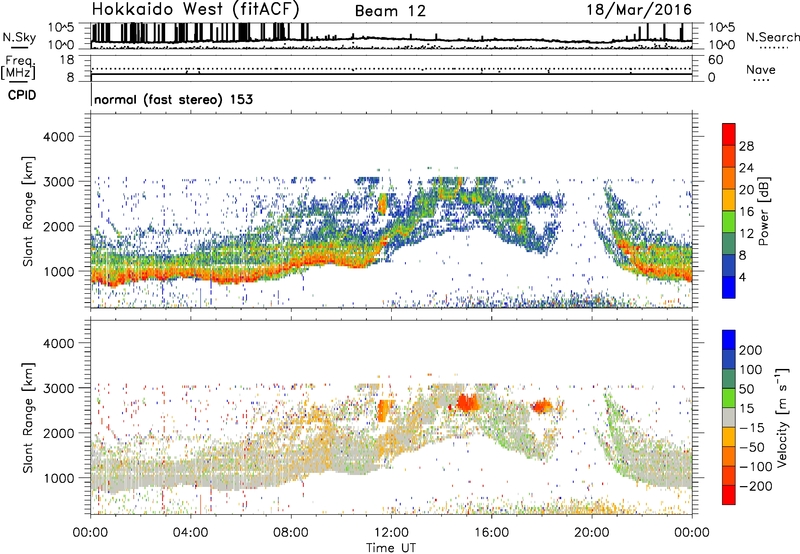
Task: Select the 'N.Sky' legend label
Action: pos(19,37)
